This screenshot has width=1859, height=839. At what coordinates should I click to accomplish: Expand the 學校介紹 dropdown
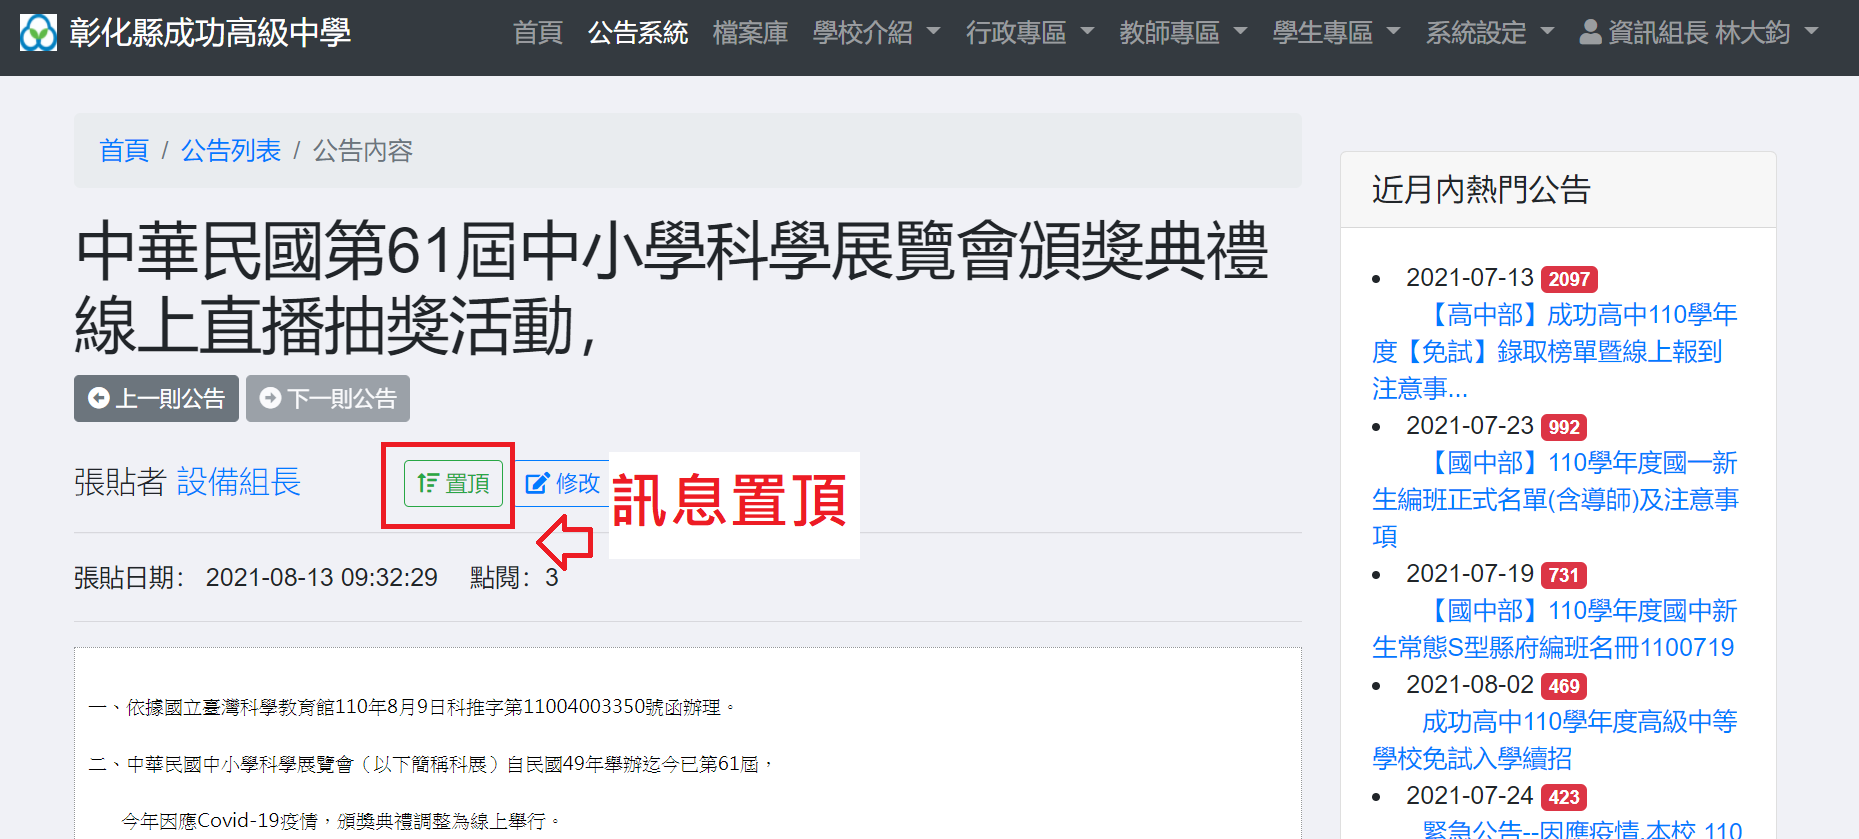(876, 33)
